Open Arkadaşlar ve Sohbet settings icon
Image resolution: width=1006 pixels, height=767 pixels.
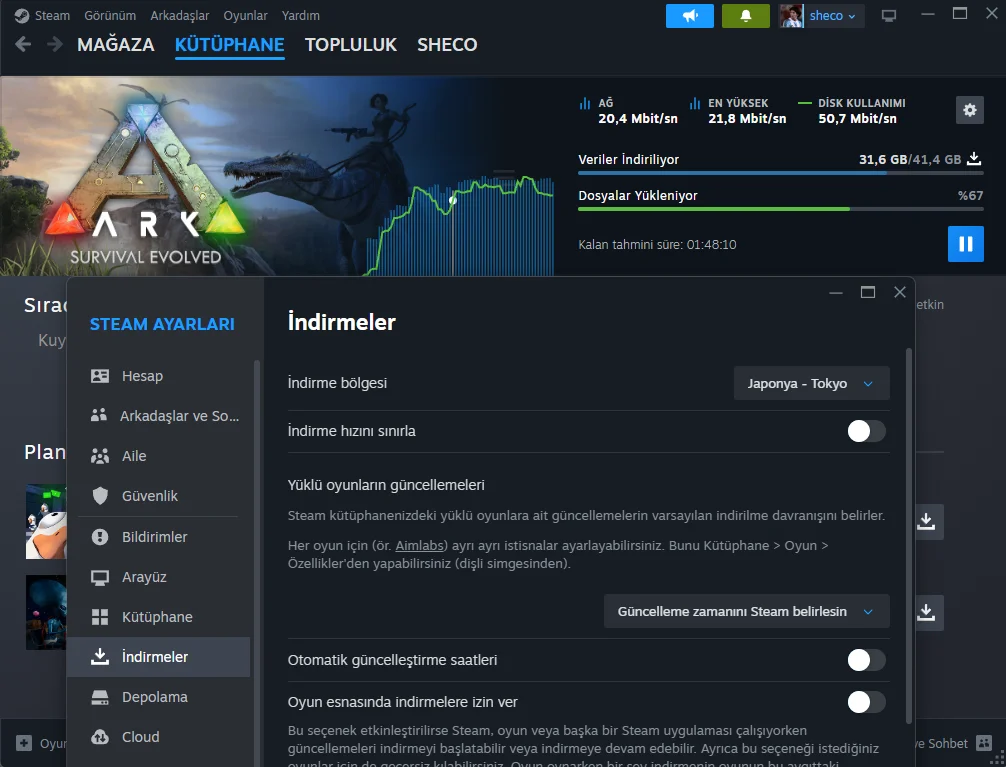point(99,415)
